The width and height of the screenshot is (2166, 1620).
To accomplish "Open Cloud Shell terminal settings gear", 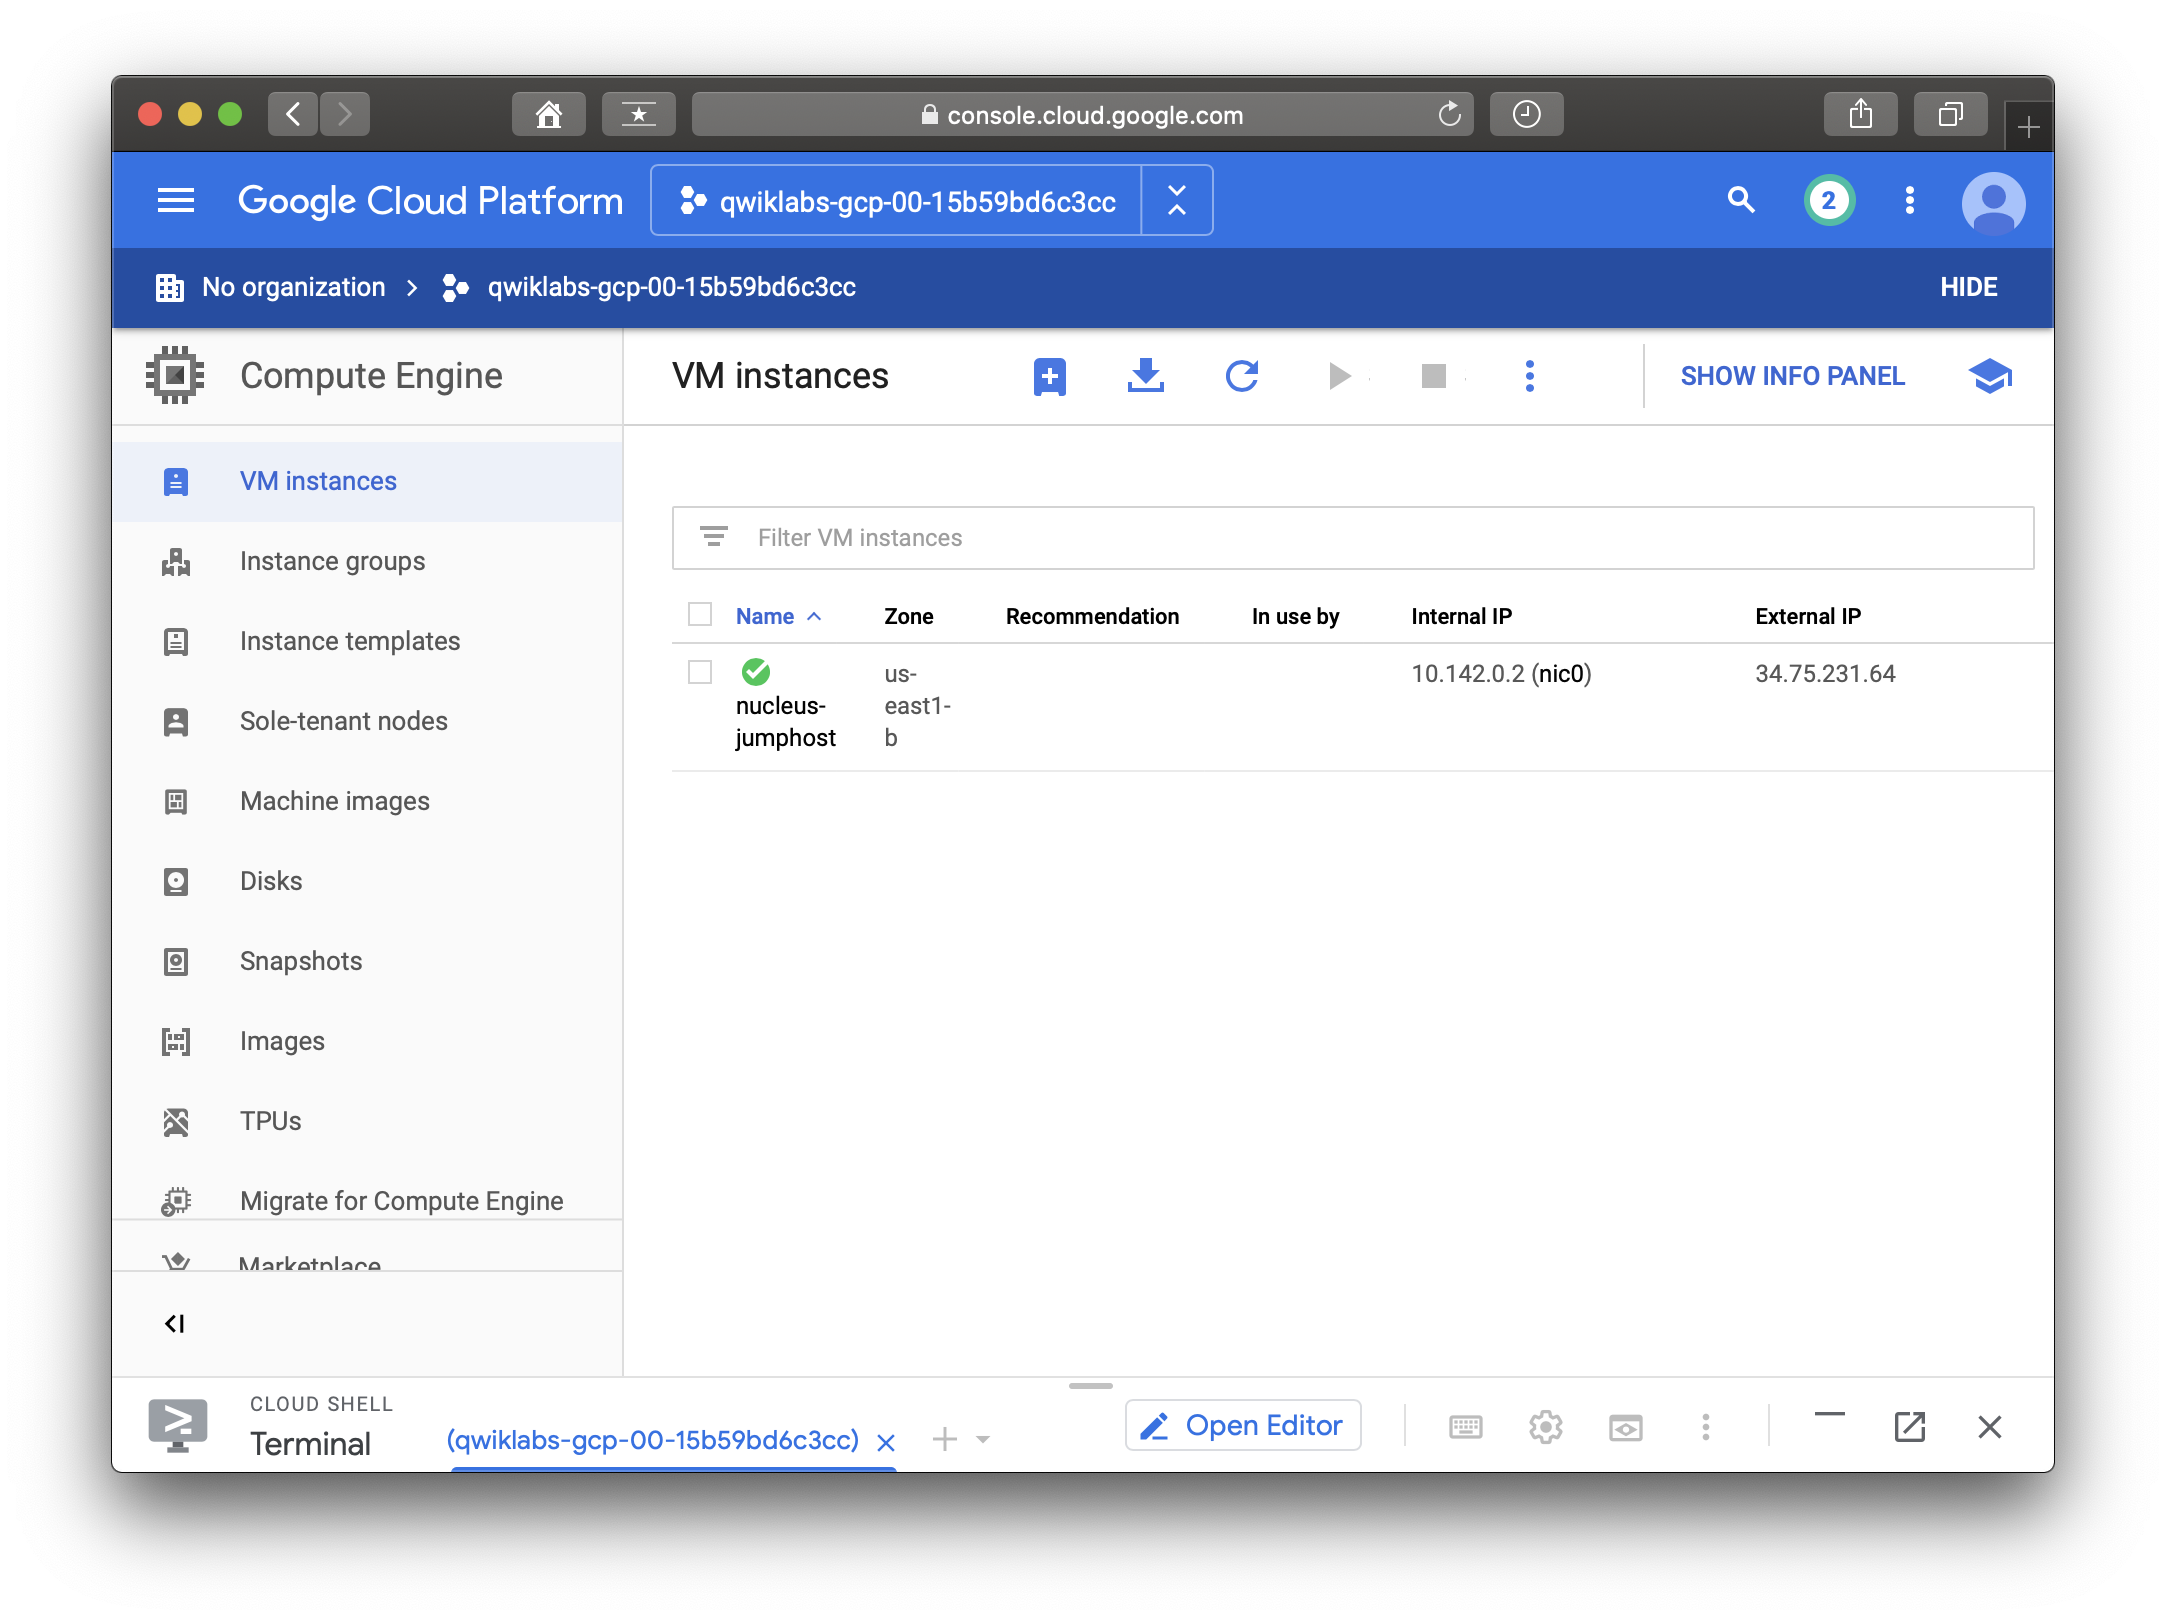I will 1545,1427.
